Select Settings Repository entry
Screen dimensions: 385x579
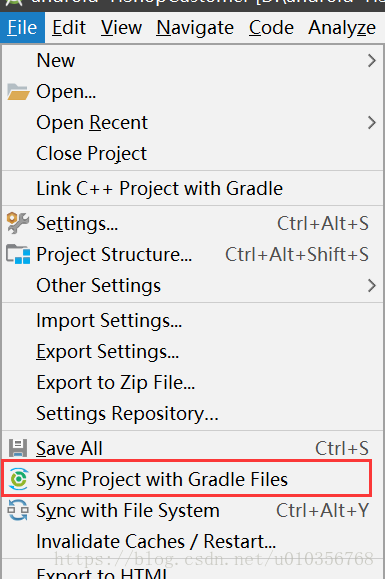click(x=127, y=414)
